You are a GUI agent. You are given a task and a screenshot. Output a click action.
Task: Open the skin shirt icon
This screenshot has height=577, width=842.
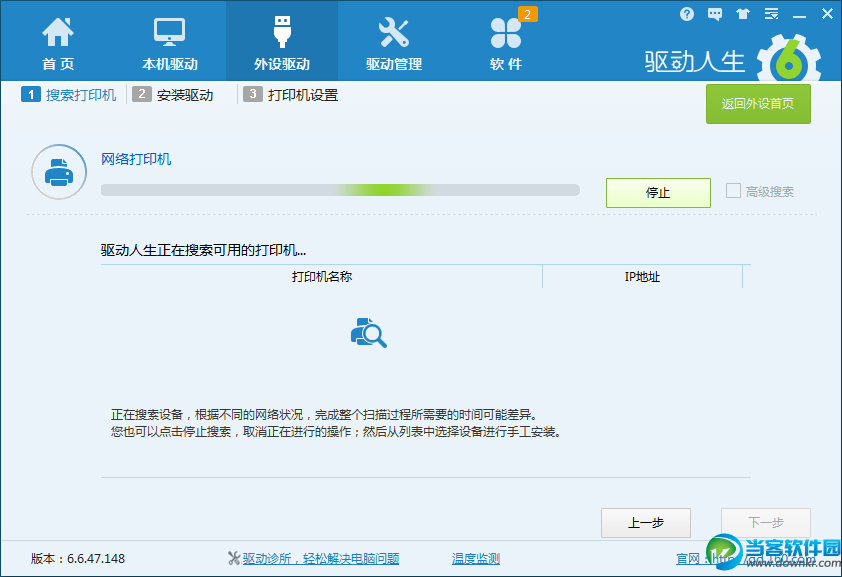[x=743, y=14]
